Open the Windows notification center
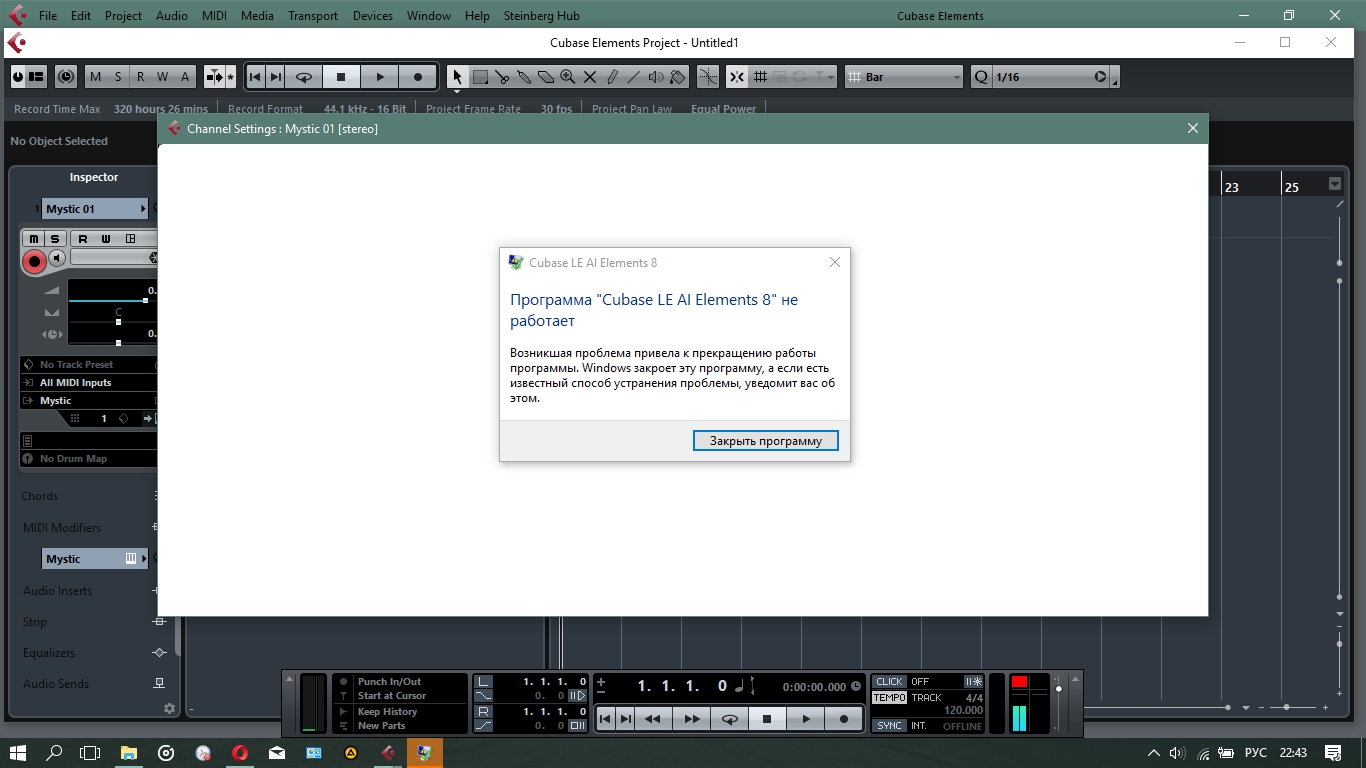1366x768 pixels. 1333,753
